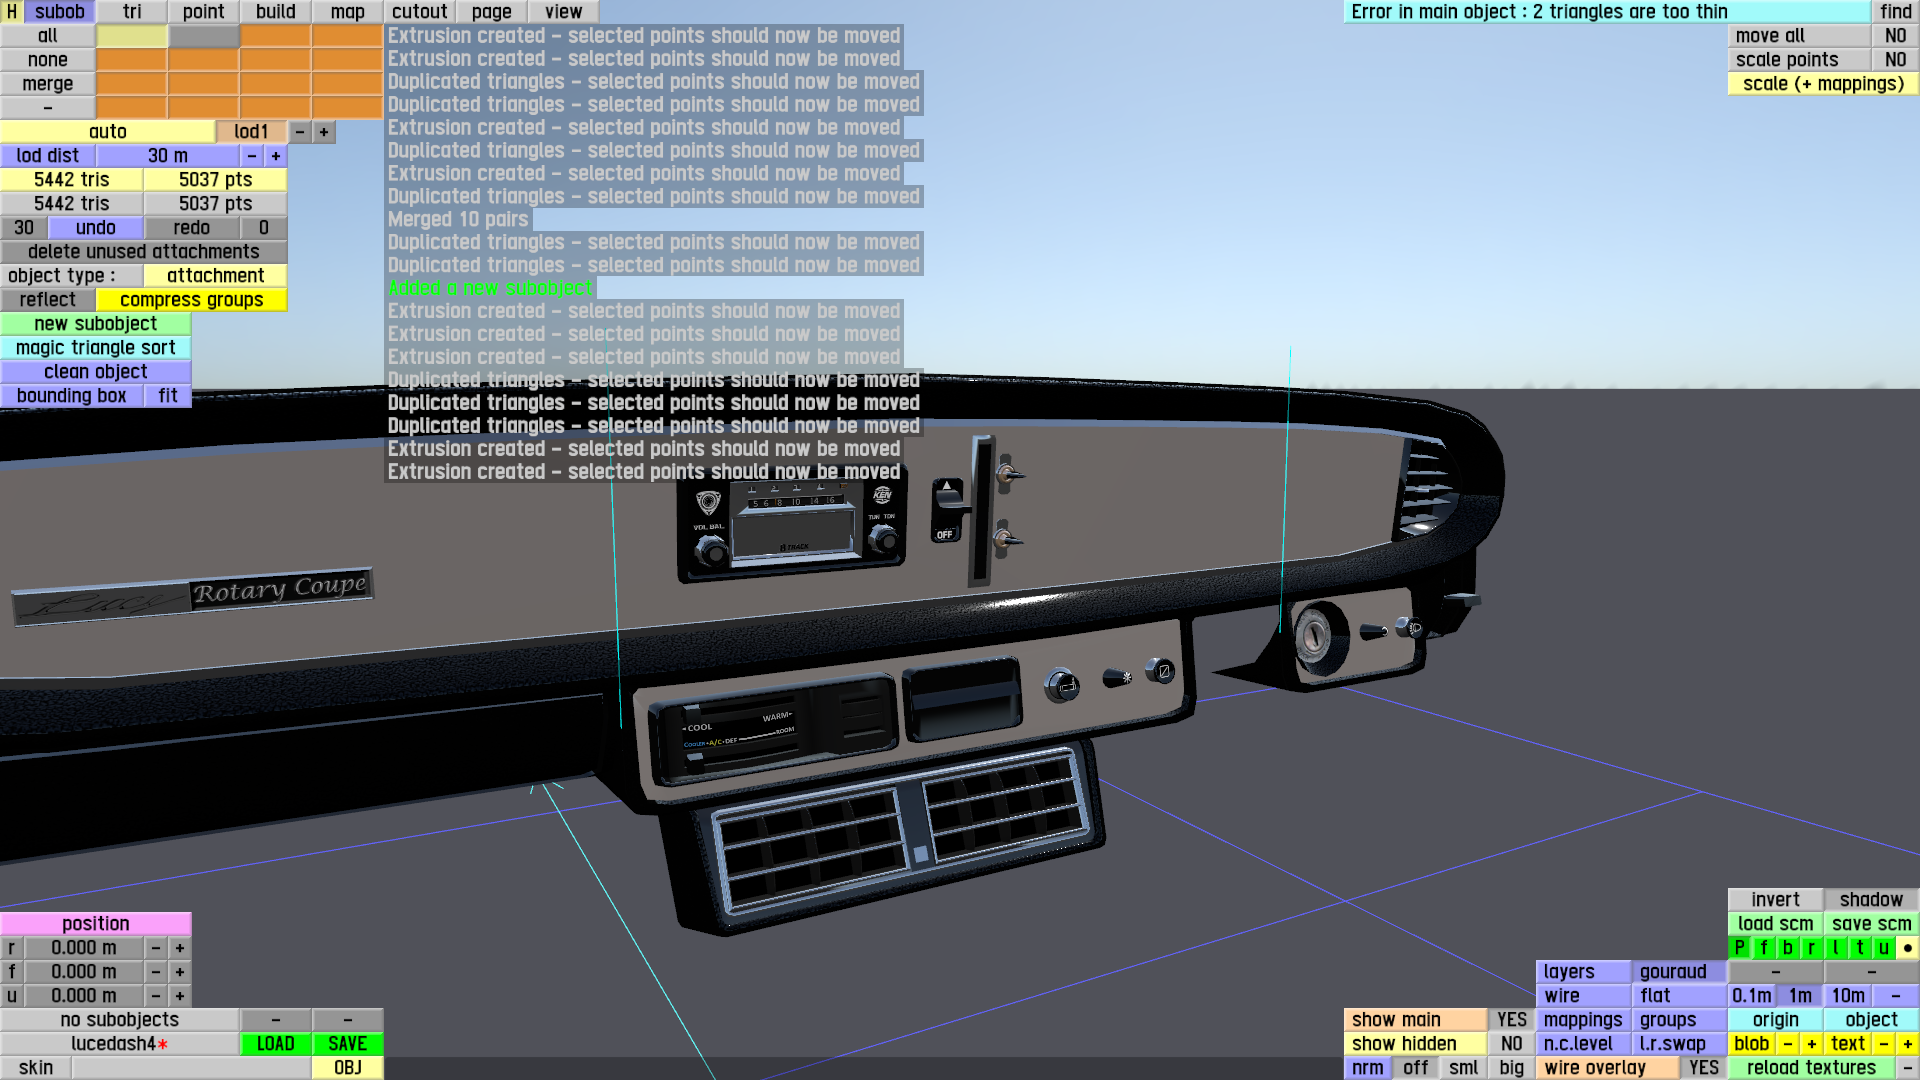The image size is (1920, 1080).
Task: Toggle wire overlay YES setting
Action: (1703, 1068)
